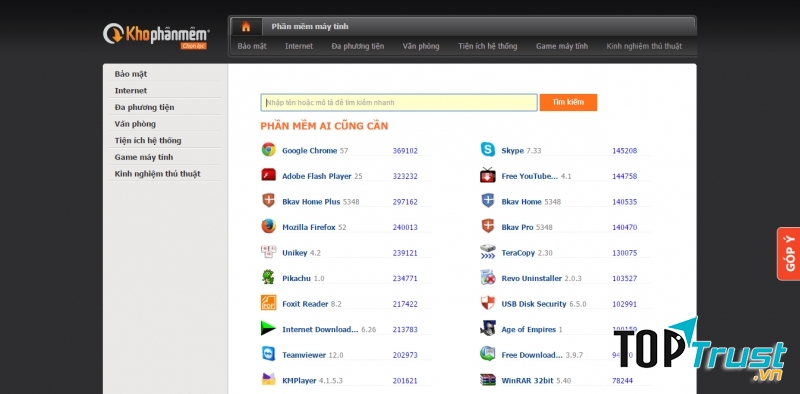Click the Unikey icon

(x=268, y=252)
